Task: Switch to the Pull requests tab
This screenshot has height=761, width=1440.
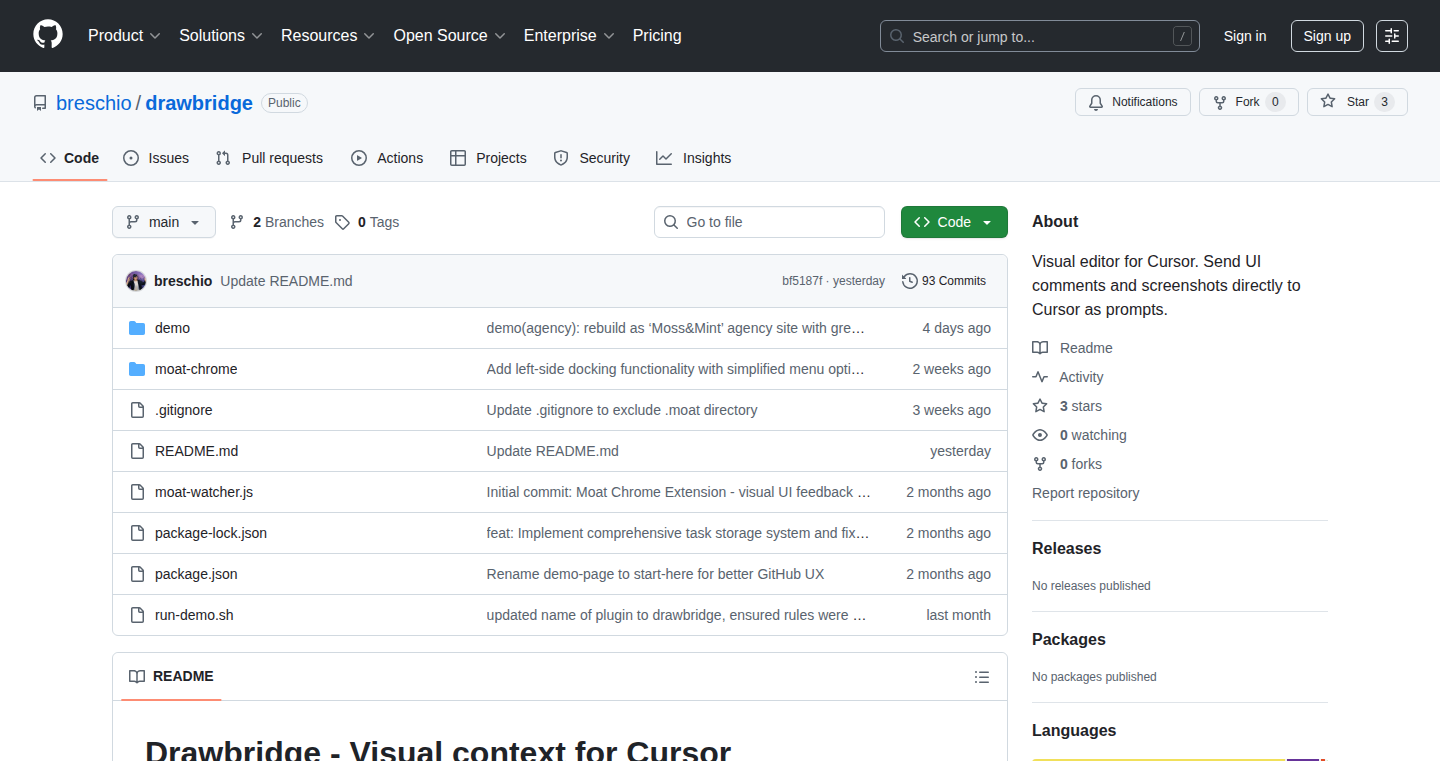Action: (x=270, y=158)
